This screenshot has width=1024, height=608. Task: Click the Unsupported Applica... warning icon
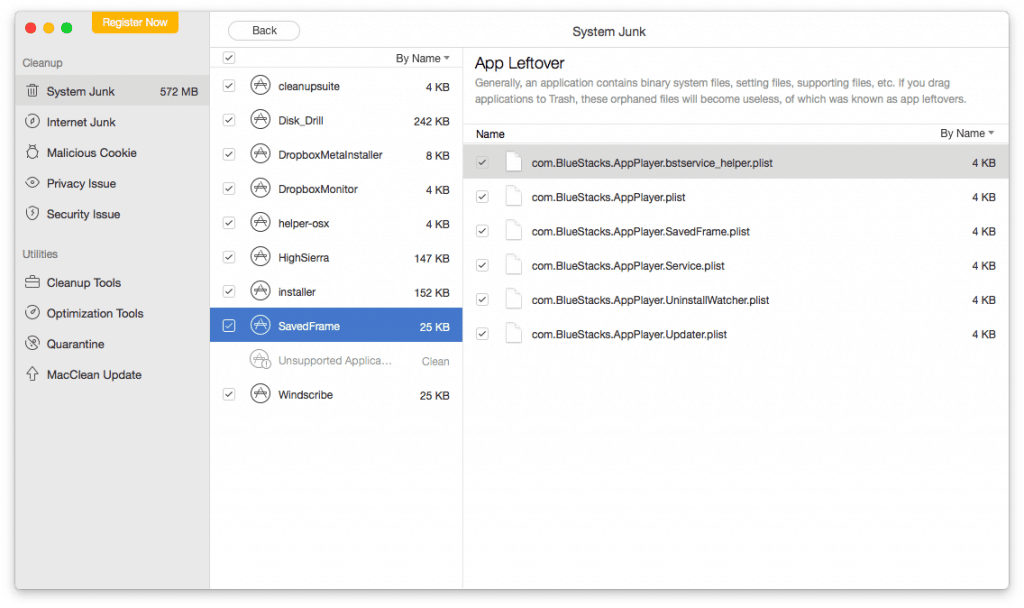point(261,360)
